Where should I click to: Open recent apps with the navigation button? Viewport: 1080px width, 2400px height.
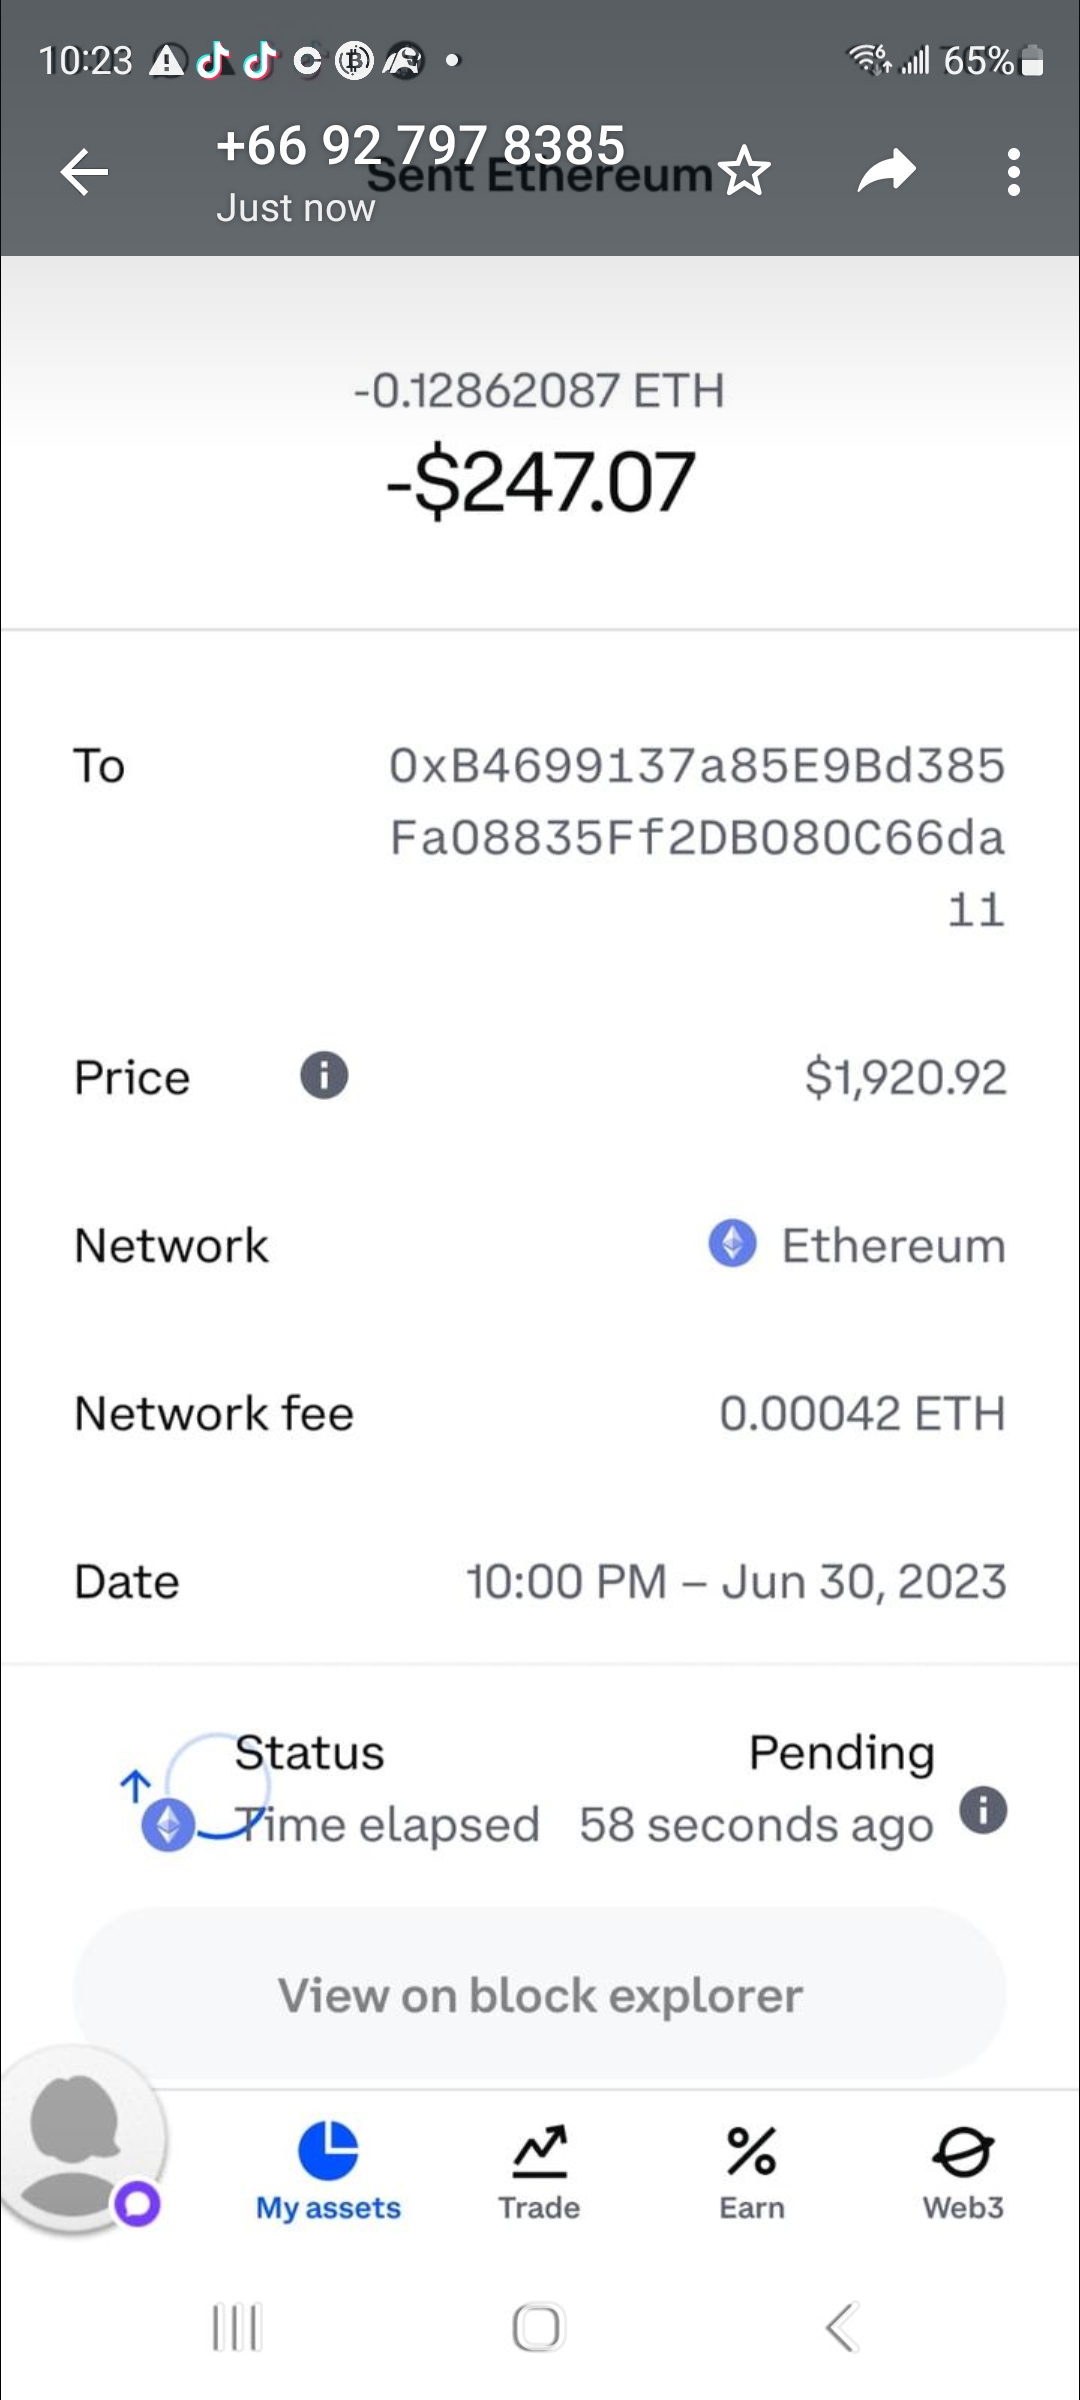[237, 2327]
